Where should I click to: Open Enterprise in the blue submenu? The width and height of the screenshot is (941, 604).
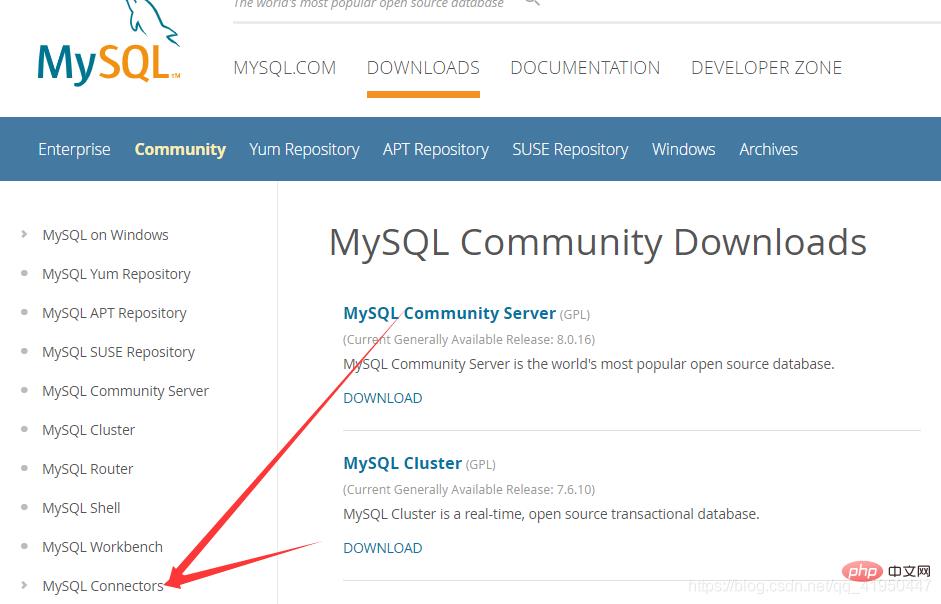coord(74,149)
